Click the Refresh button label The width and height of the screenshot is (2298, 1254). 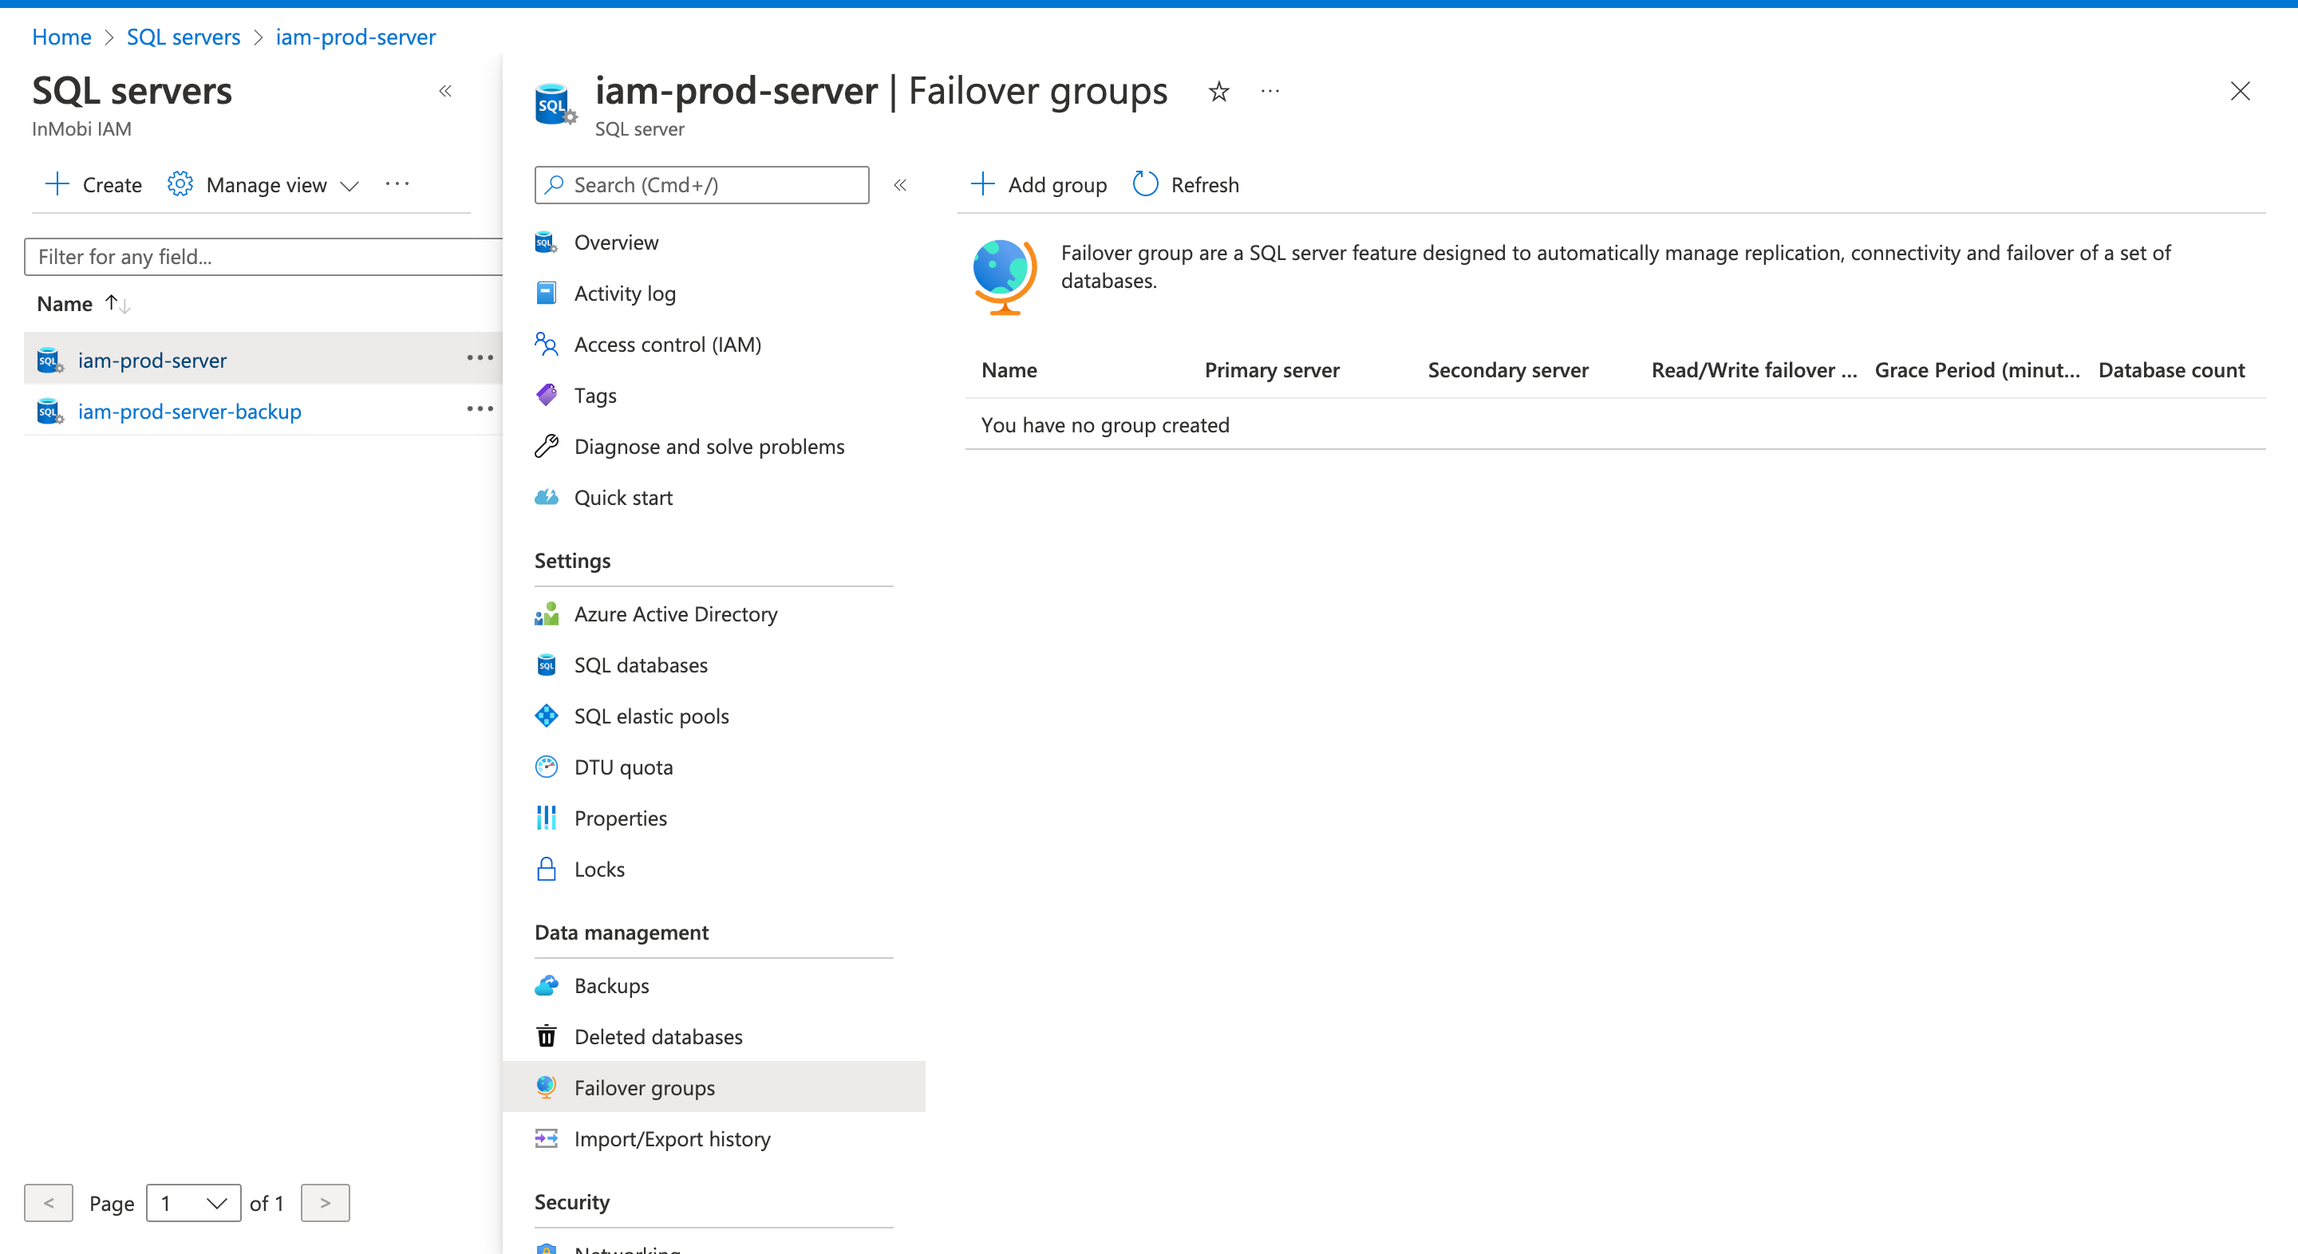tap(1205, 184)
